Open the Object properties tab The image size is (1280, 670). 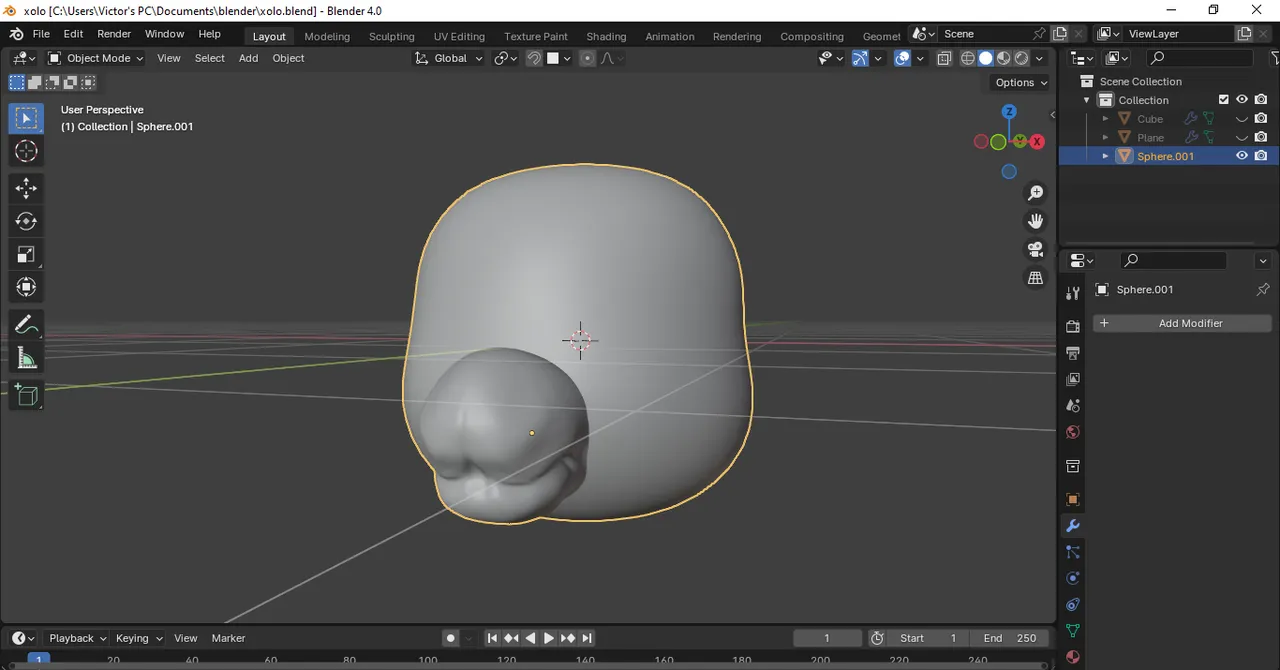(x=1073, y=499)
